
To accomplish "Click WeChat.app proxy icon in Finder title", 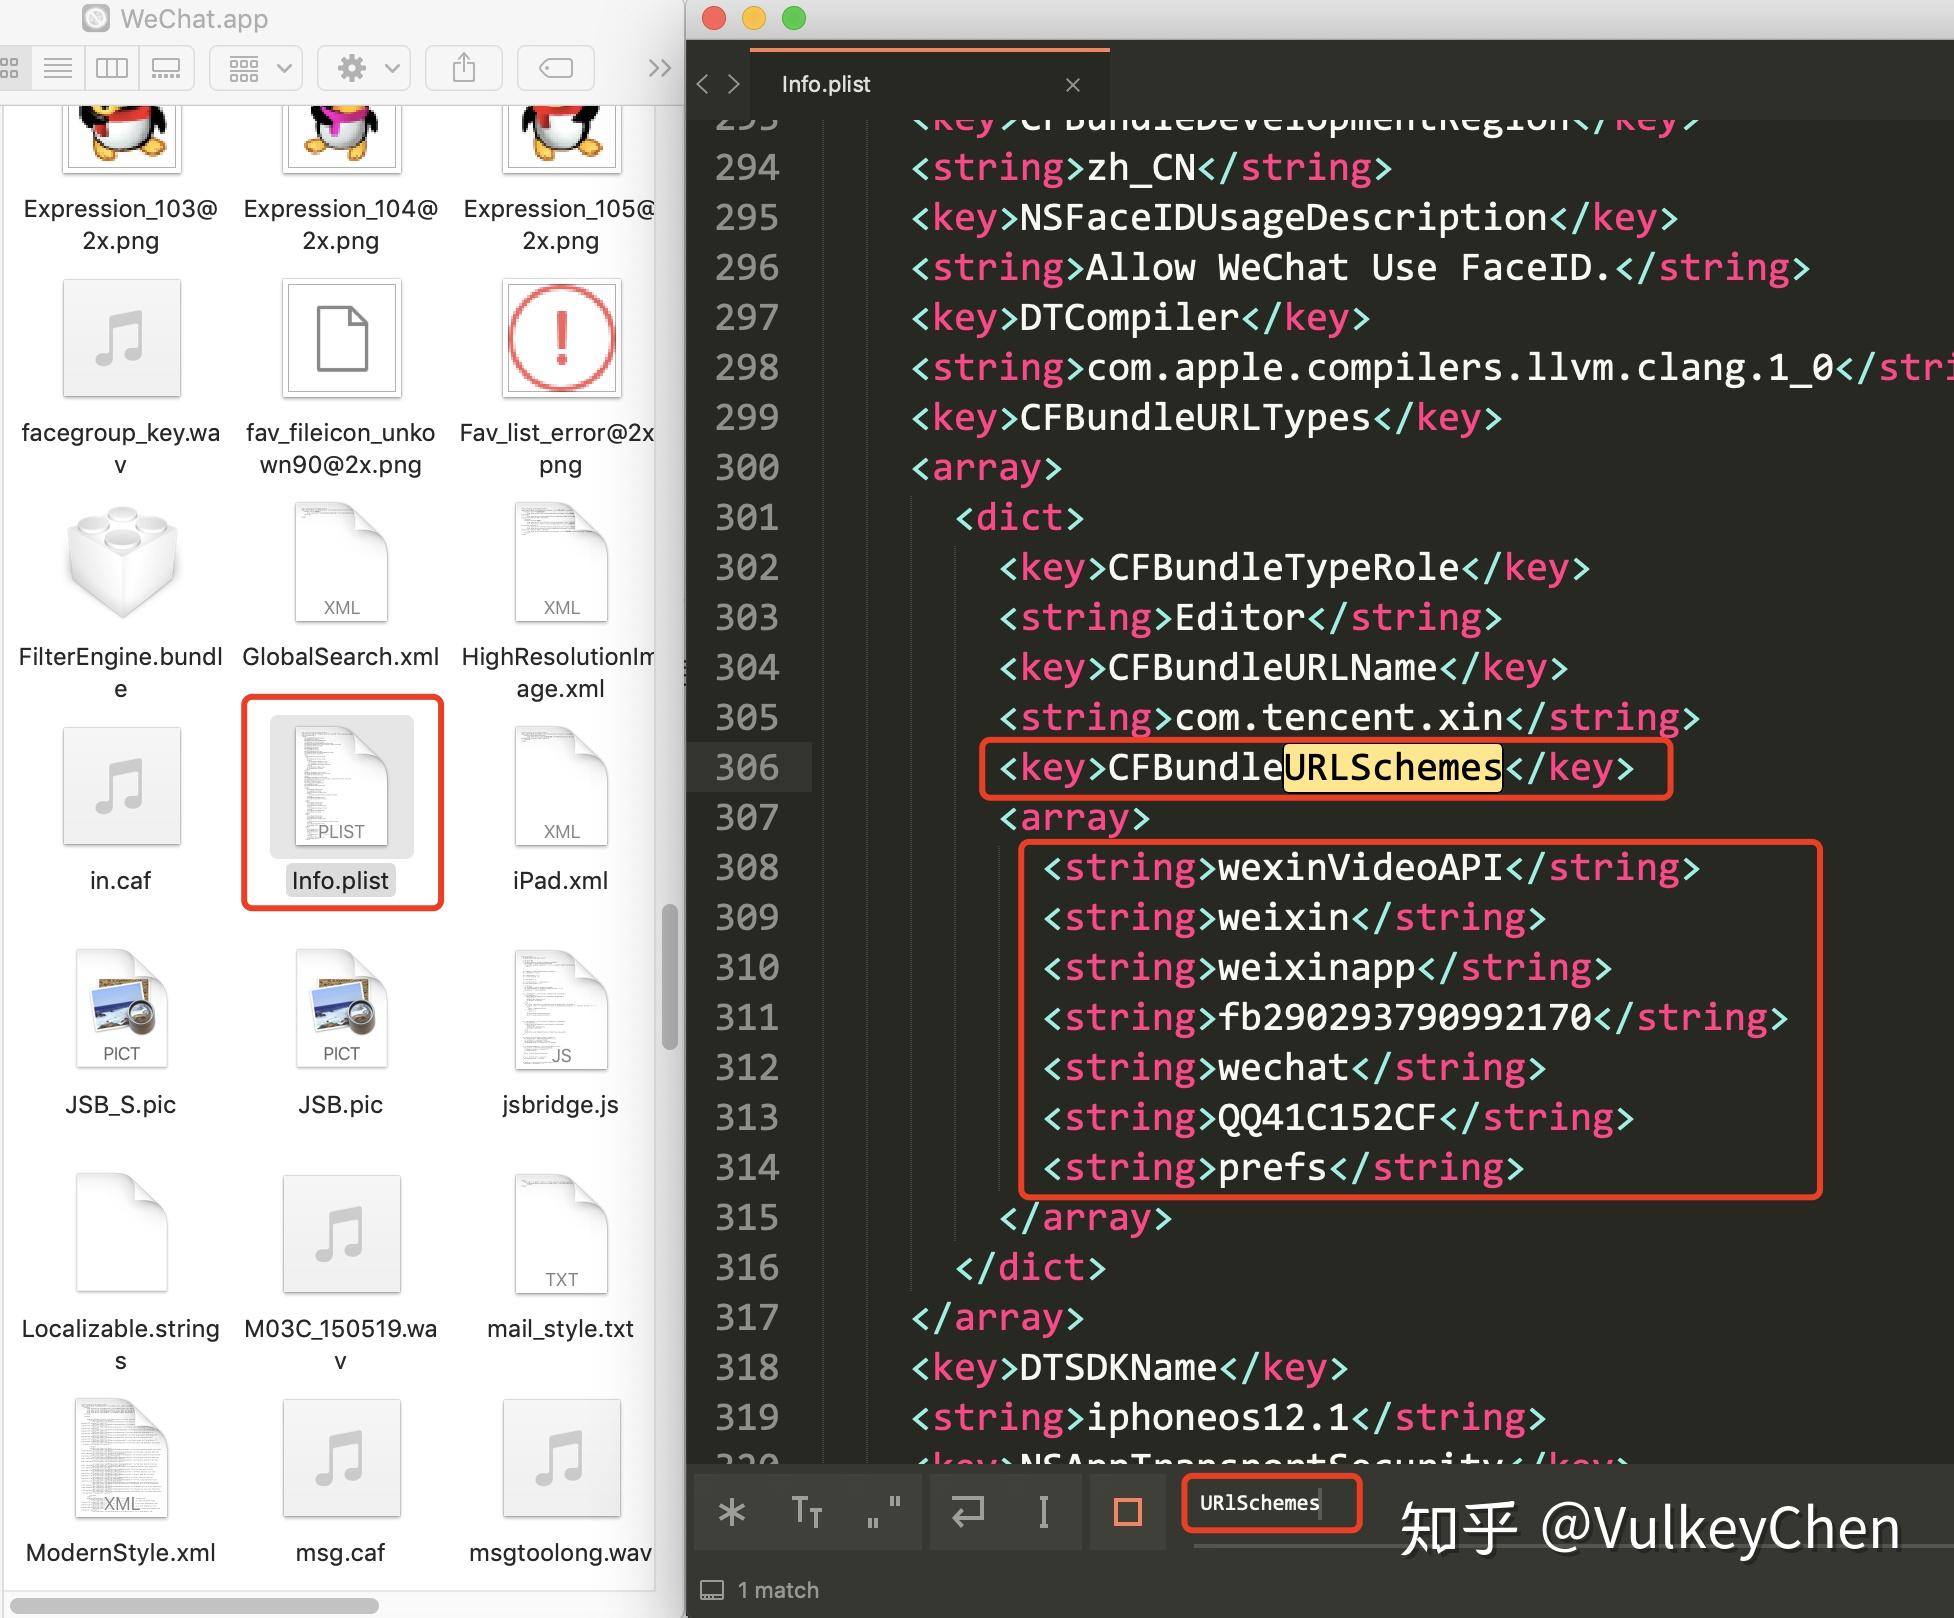I will (95, 18).
